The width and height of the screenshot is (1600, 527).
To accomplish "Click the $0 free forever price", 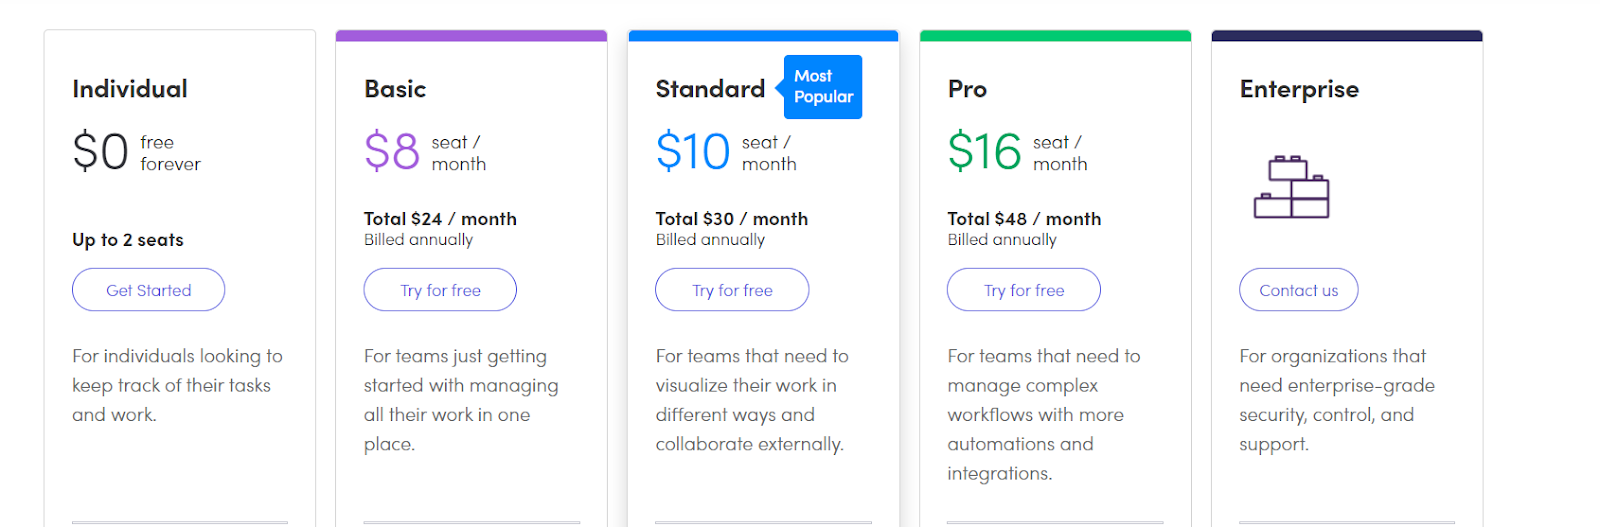I will tap(101, 152).
